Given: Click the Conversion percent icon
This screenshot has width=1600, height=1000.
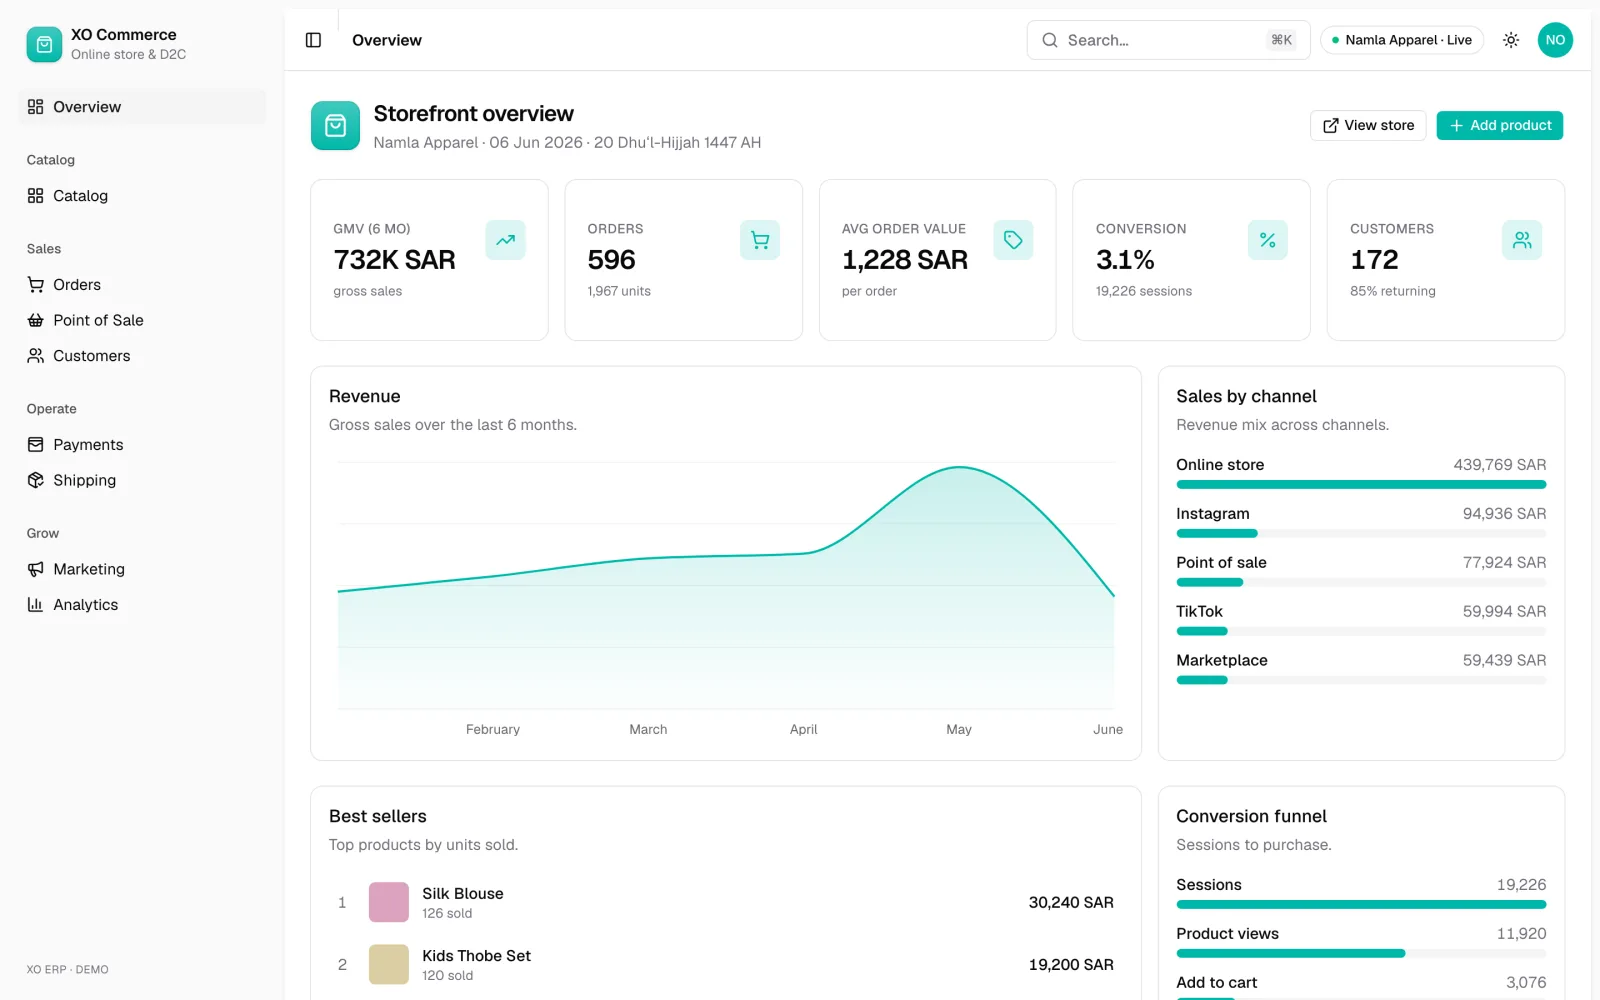Looking at the screenshot, I should pyautogui.click(x=1268, y=240).
